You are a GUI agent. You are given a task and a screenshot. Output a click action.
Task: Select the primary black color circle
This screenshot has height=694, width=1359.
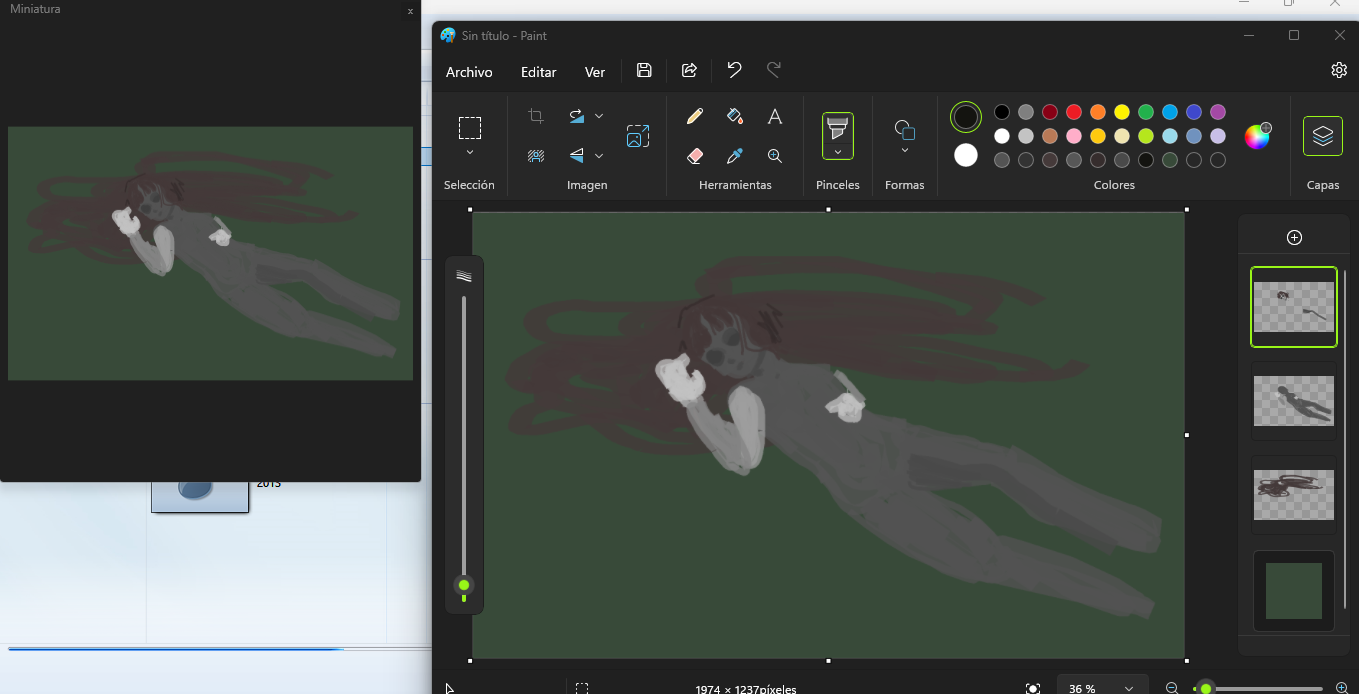tap(966, 117)
